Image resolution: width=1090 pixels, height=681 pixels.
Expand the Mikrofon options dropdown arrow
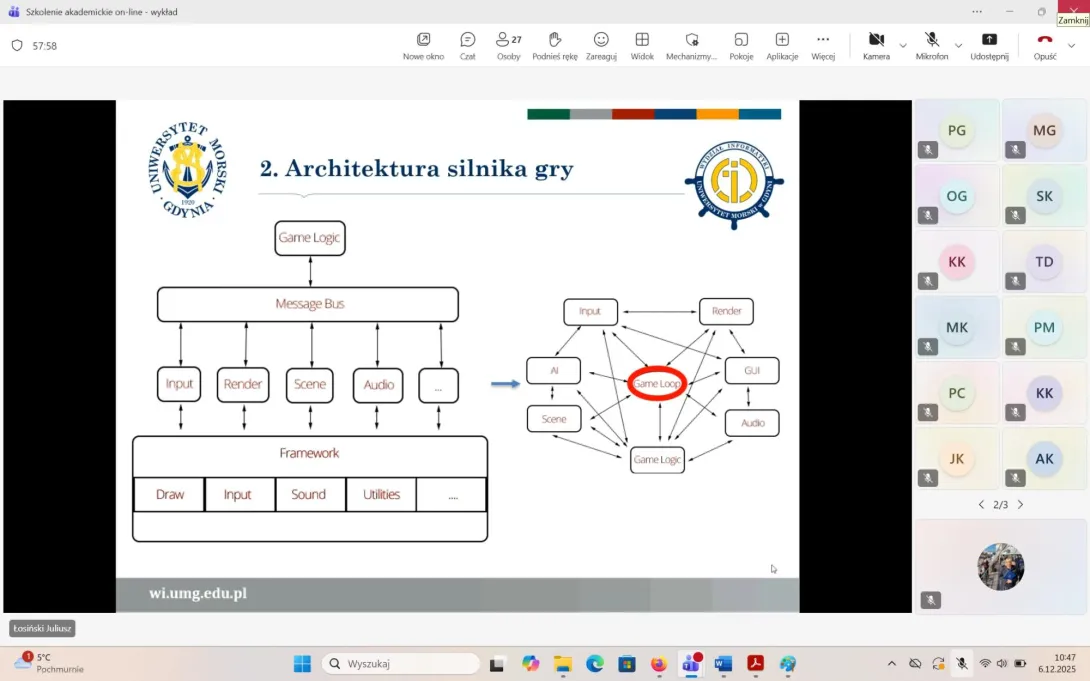coord(958,46)
